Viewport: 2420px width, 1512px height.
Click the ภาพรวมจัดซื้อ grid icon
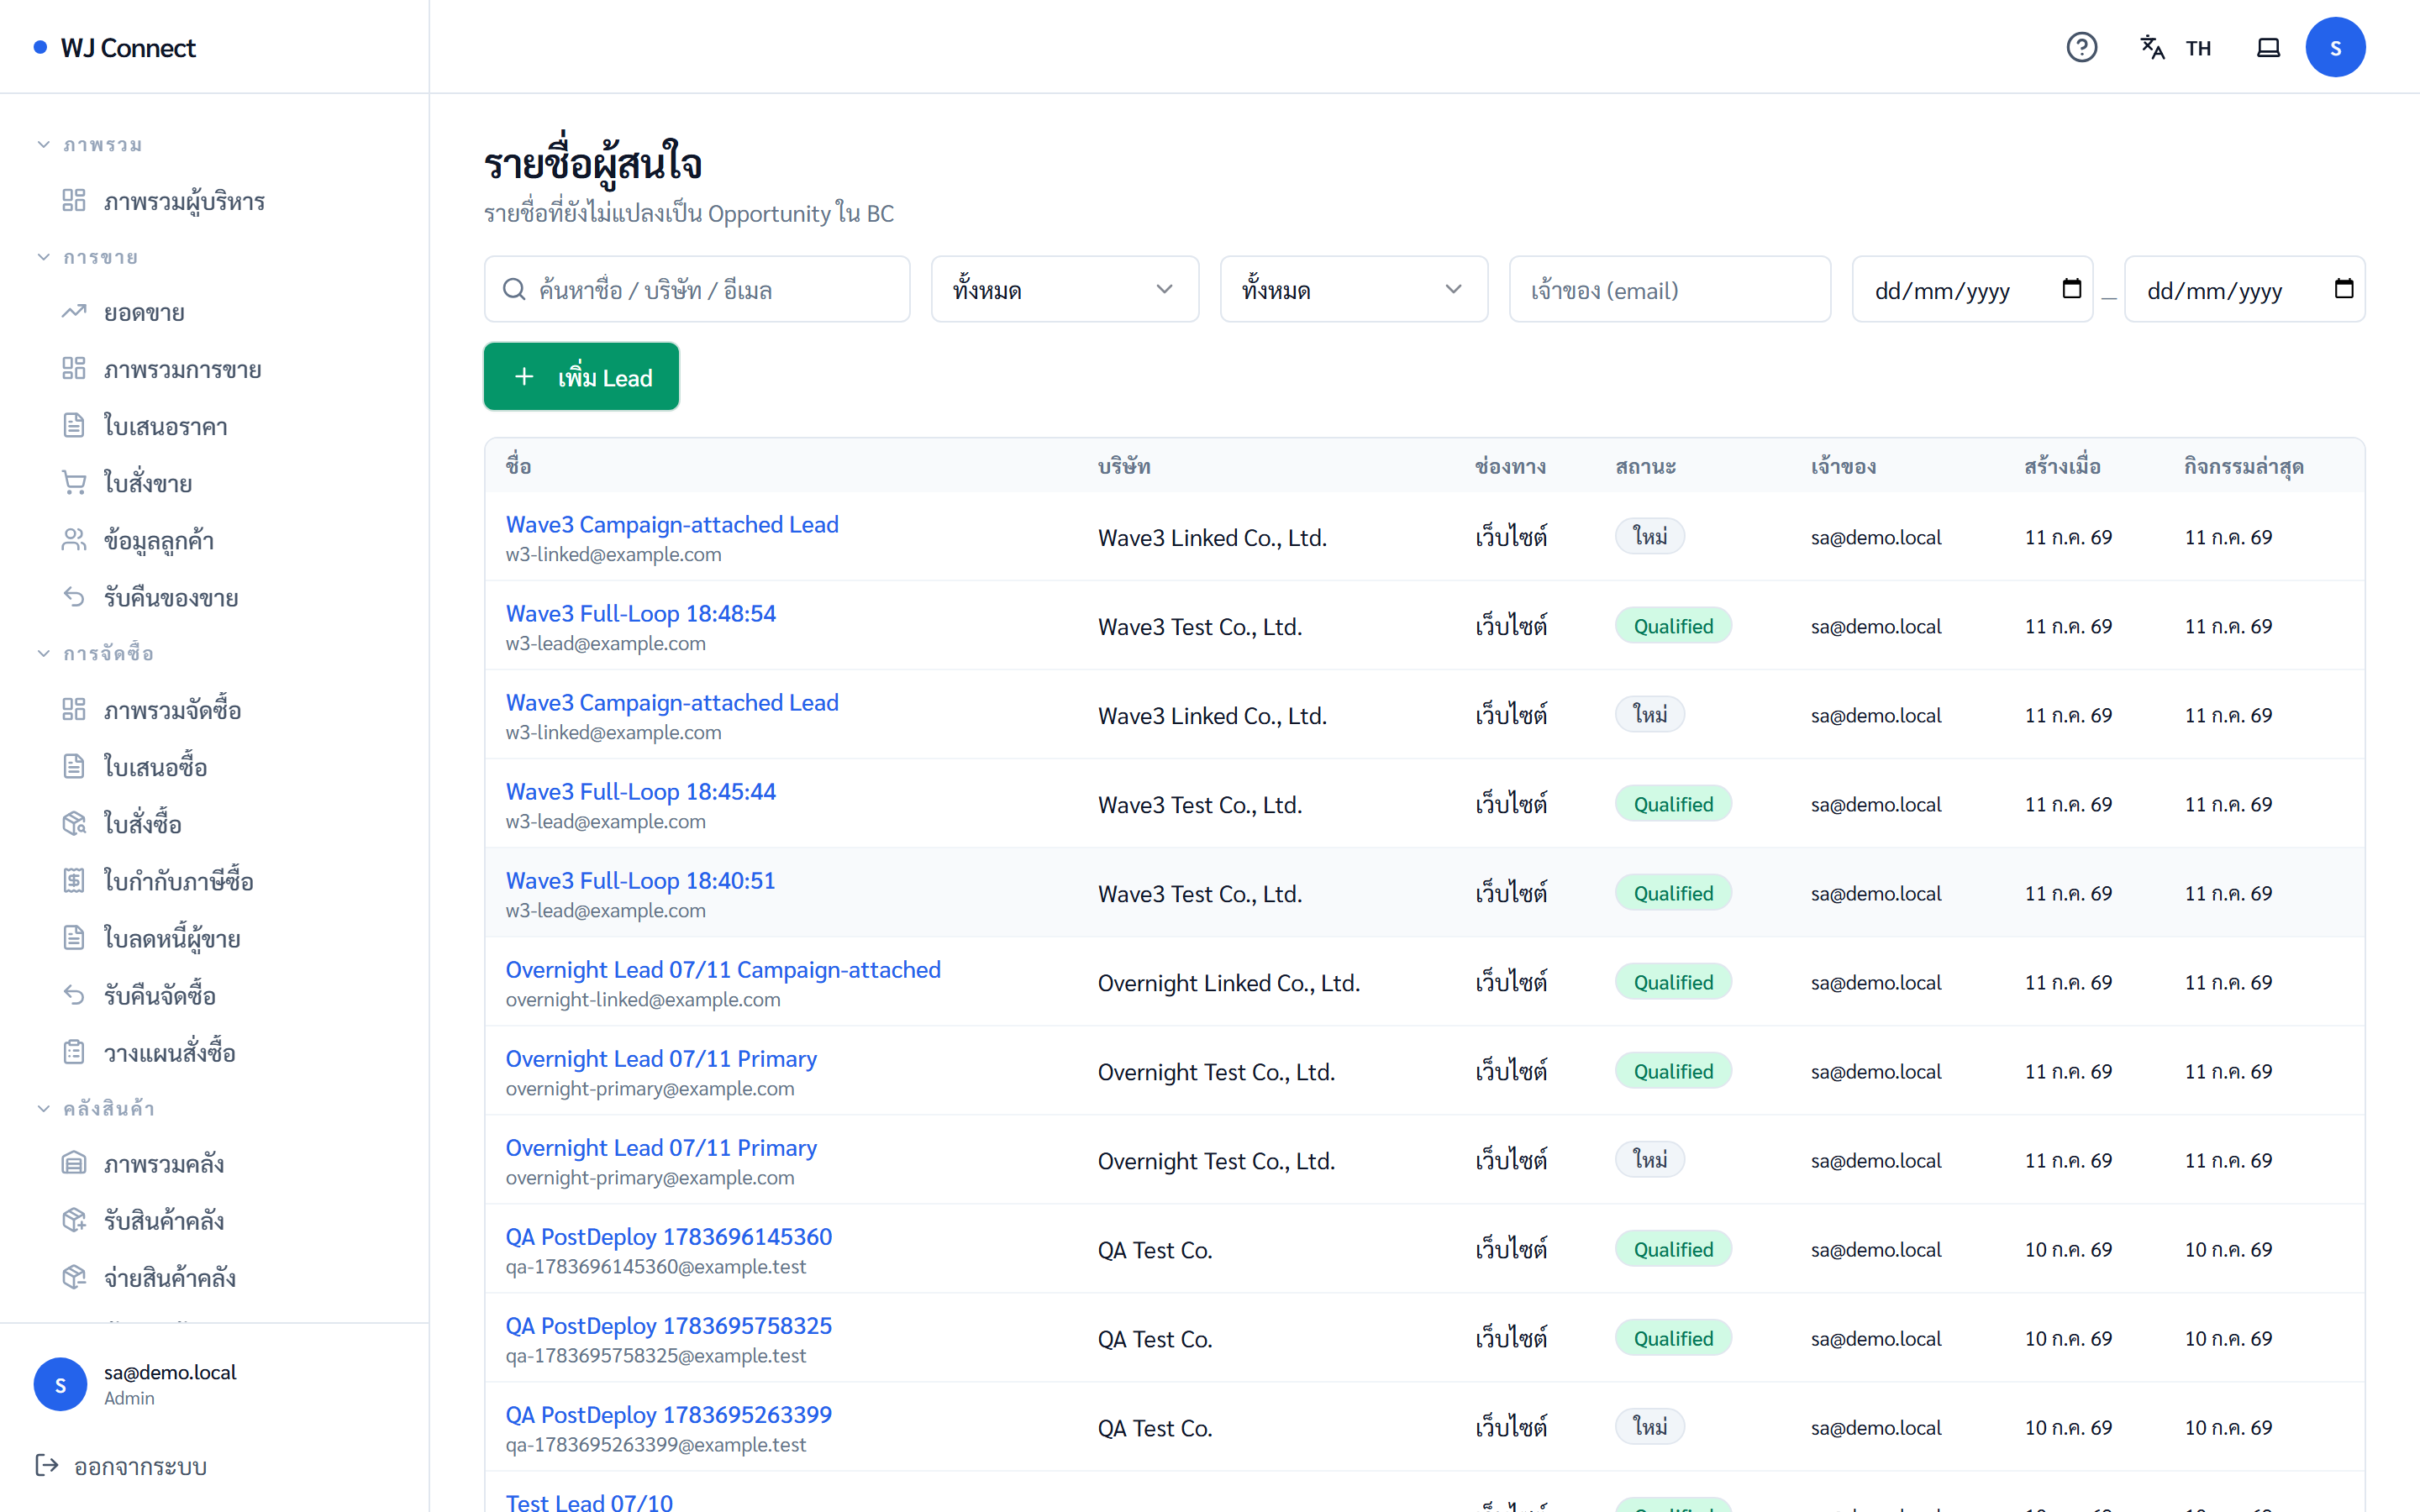74,710
